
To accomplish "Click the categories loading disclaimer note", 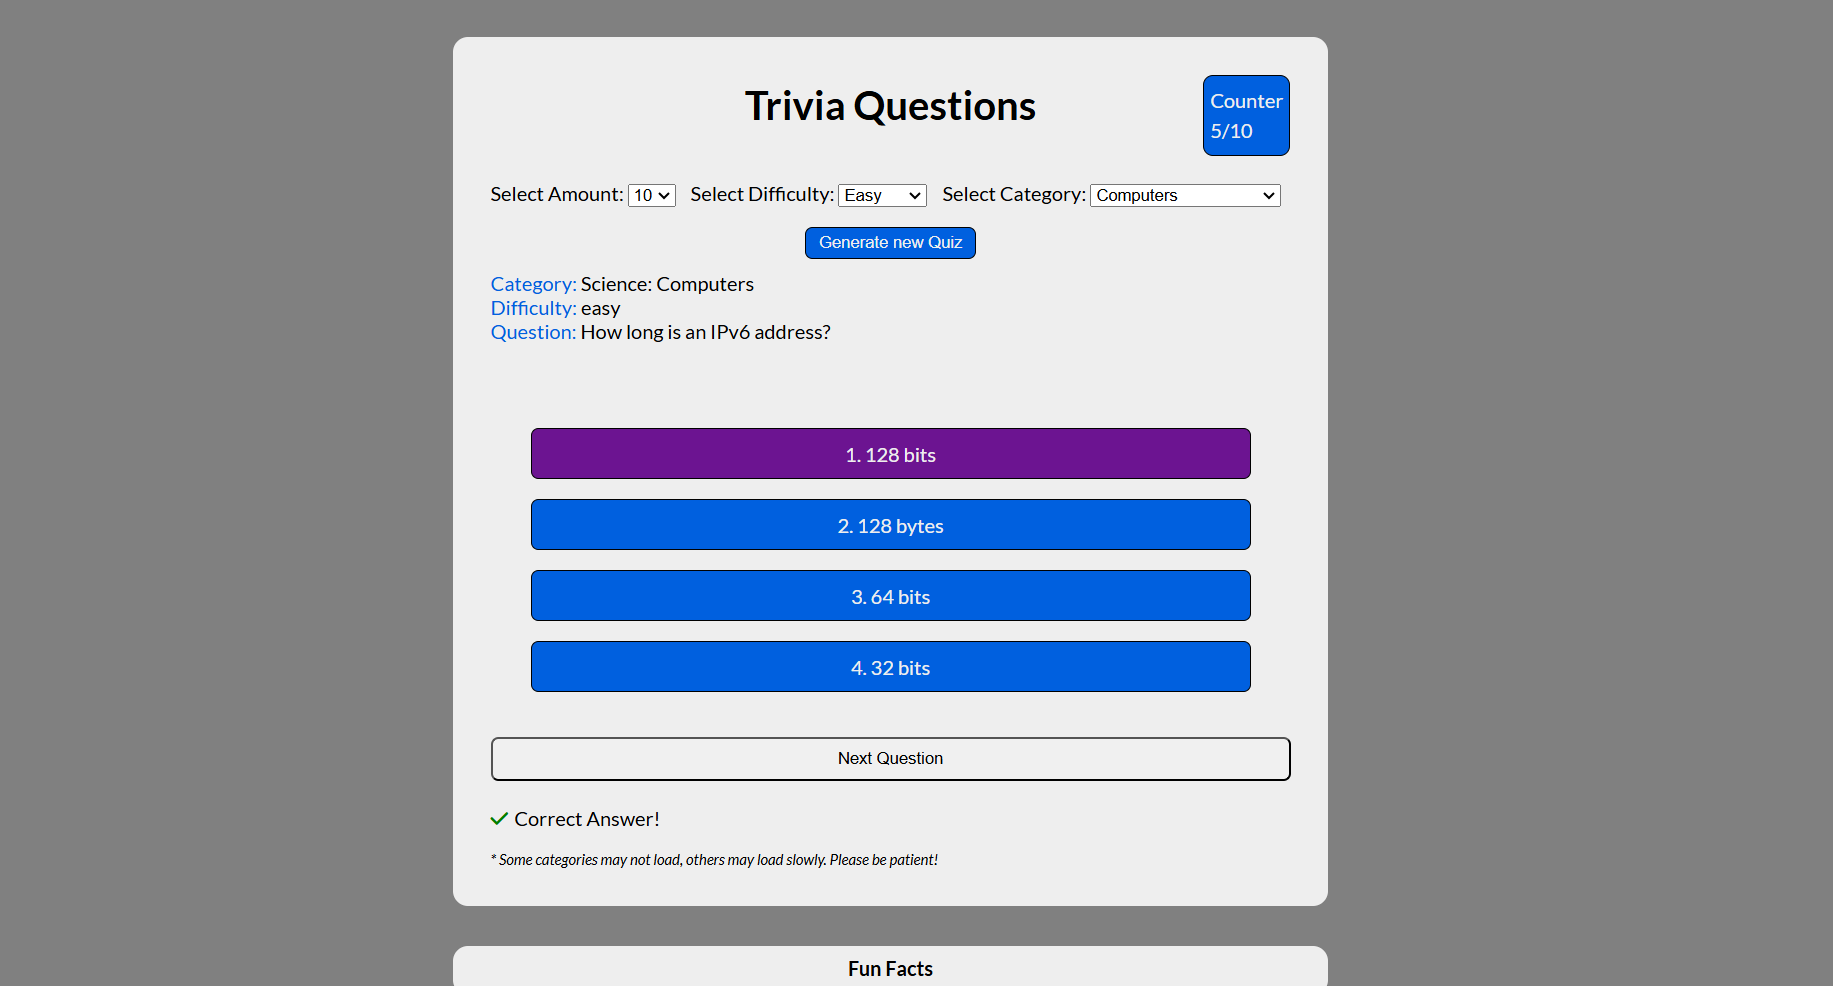I will (714, 859).
